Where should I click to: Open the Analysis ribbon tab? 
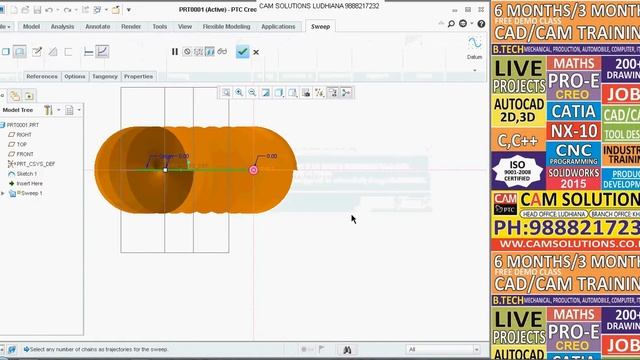click(62, 27)
